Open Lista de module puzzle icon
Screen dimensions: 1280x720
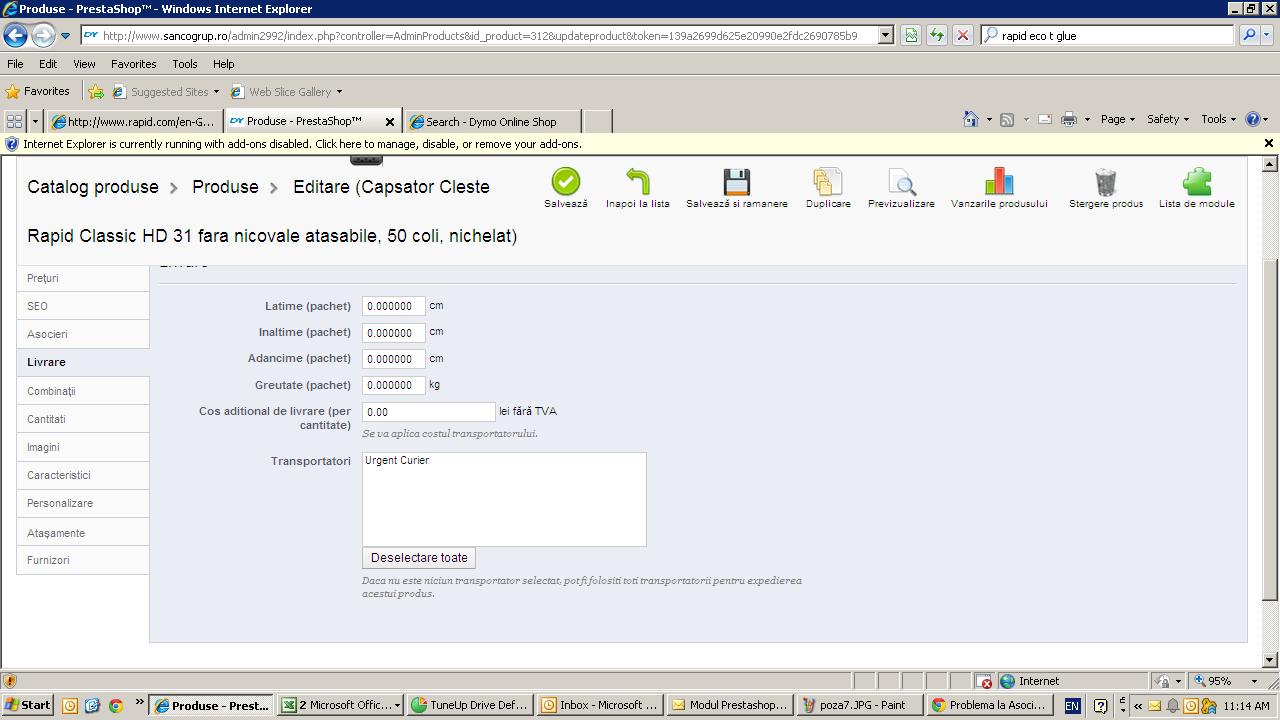tap(1196, 182)
